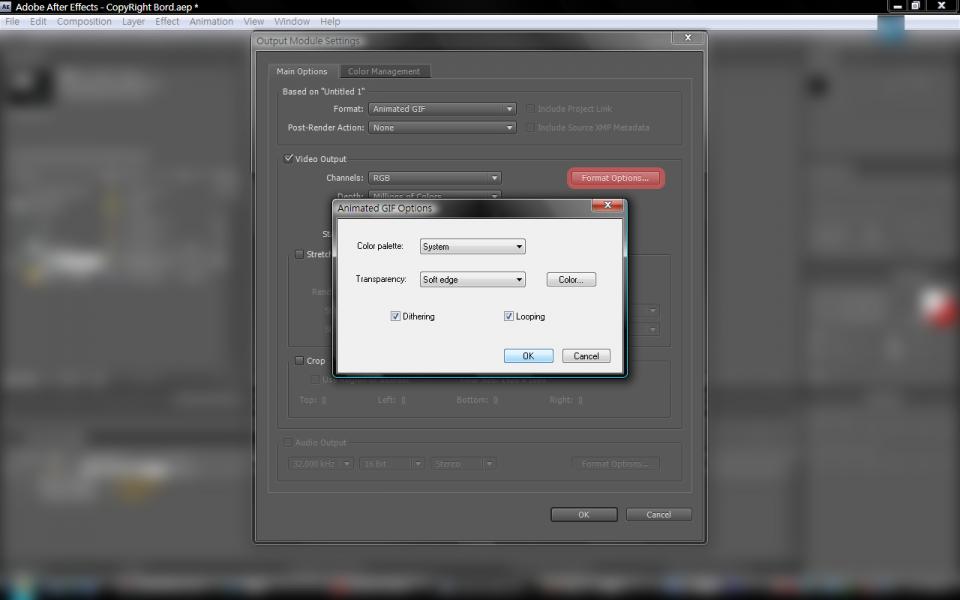Screen dimensions: 960x600
Task: Confirm Animated GIF Options with OK
Action: coord(528,355)
